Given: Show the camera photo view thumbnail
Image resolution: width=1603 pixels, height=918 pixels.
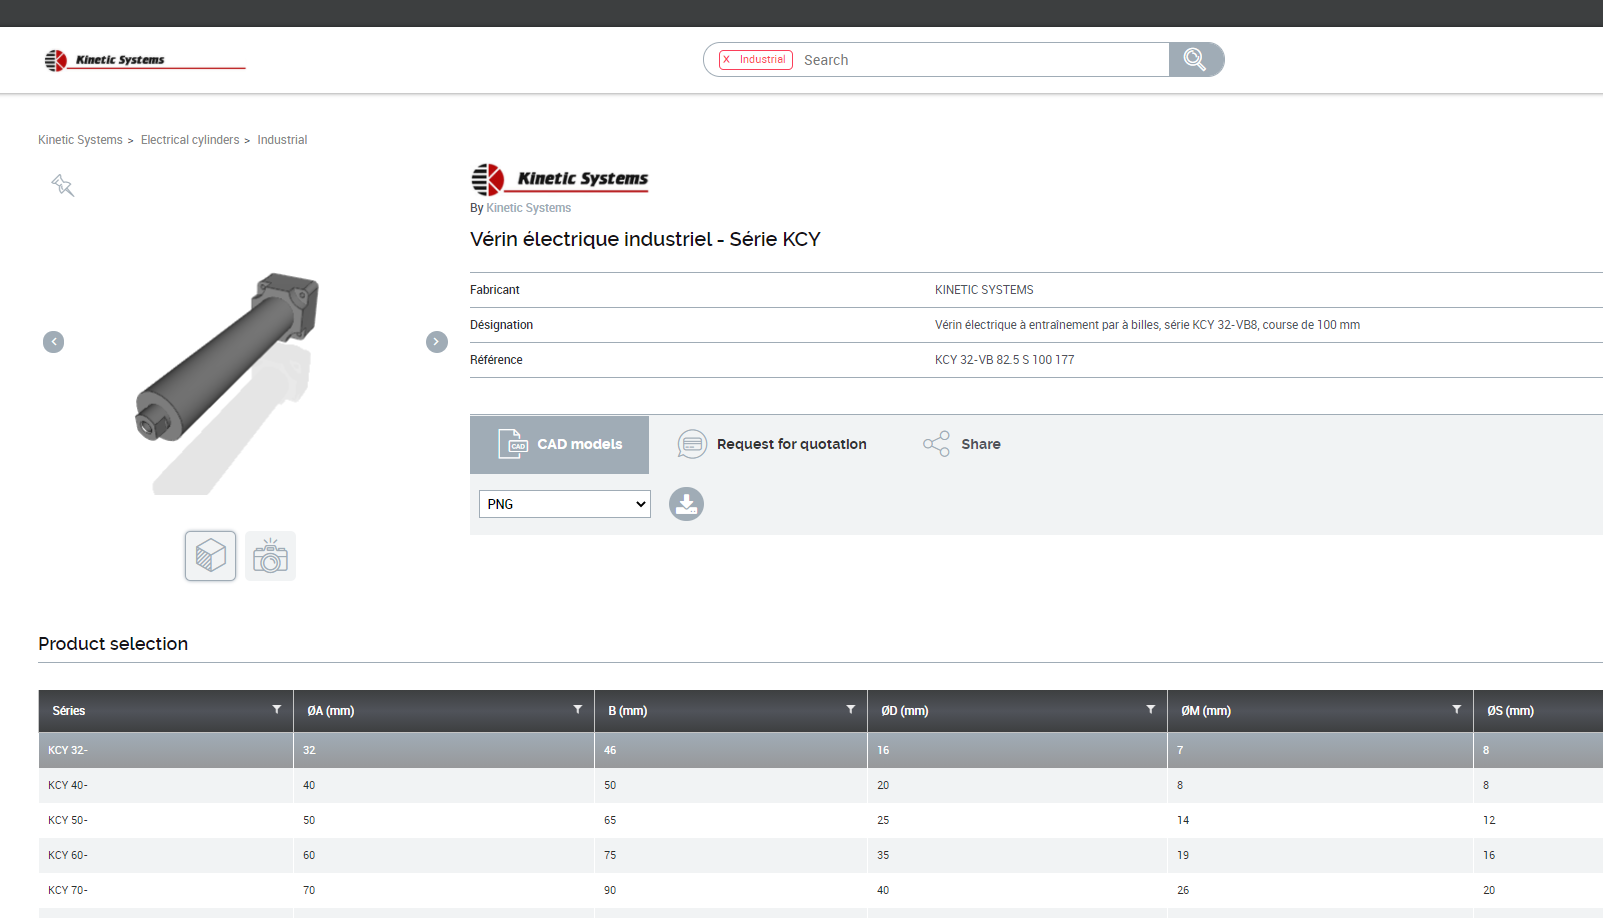Looking at the screenshot, I should (270, 556).
